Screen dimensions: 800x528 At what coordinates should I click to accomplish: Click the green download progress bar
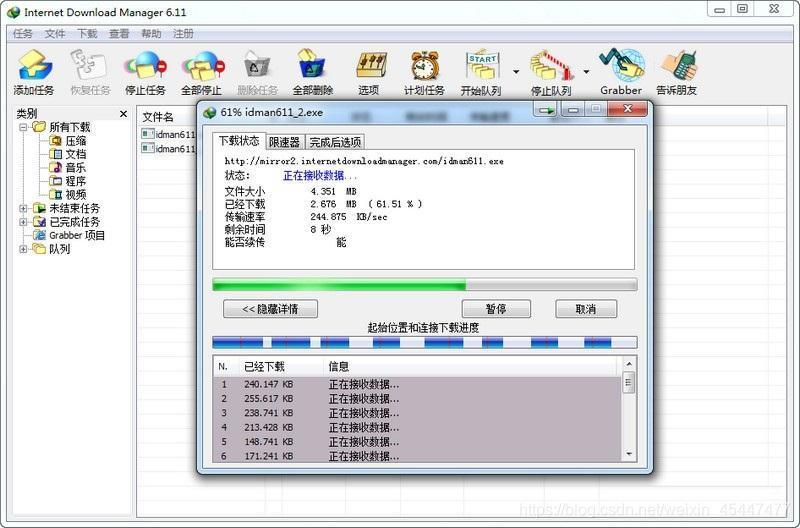(x=424, y=285)
